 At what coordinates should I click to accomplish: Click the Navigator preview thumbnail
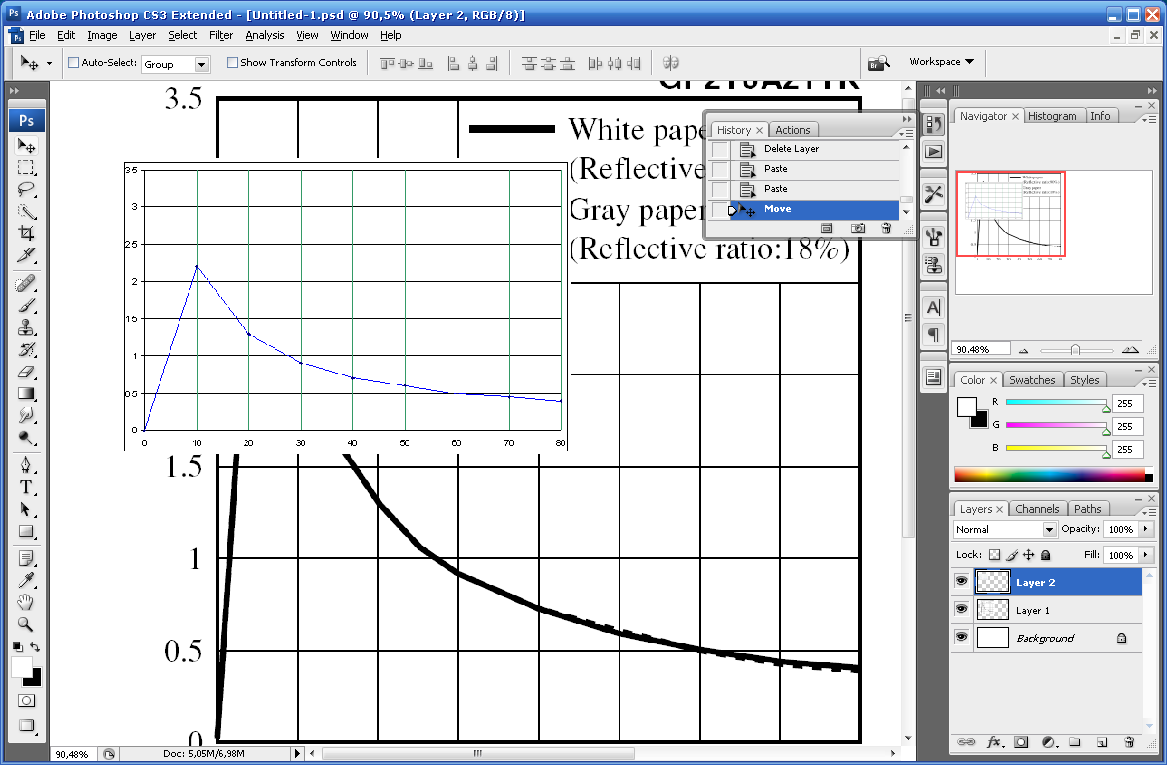[1010, 214]
